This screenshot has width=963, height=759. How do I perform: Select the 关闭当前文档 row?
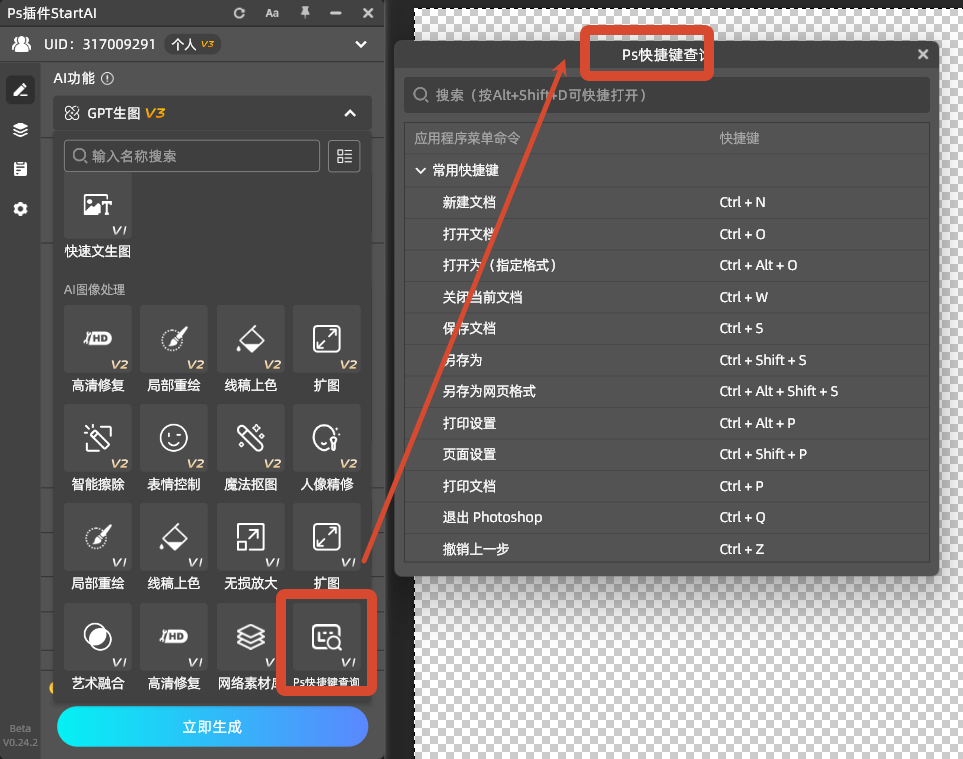pyautogui.click(x=666, y=297)
